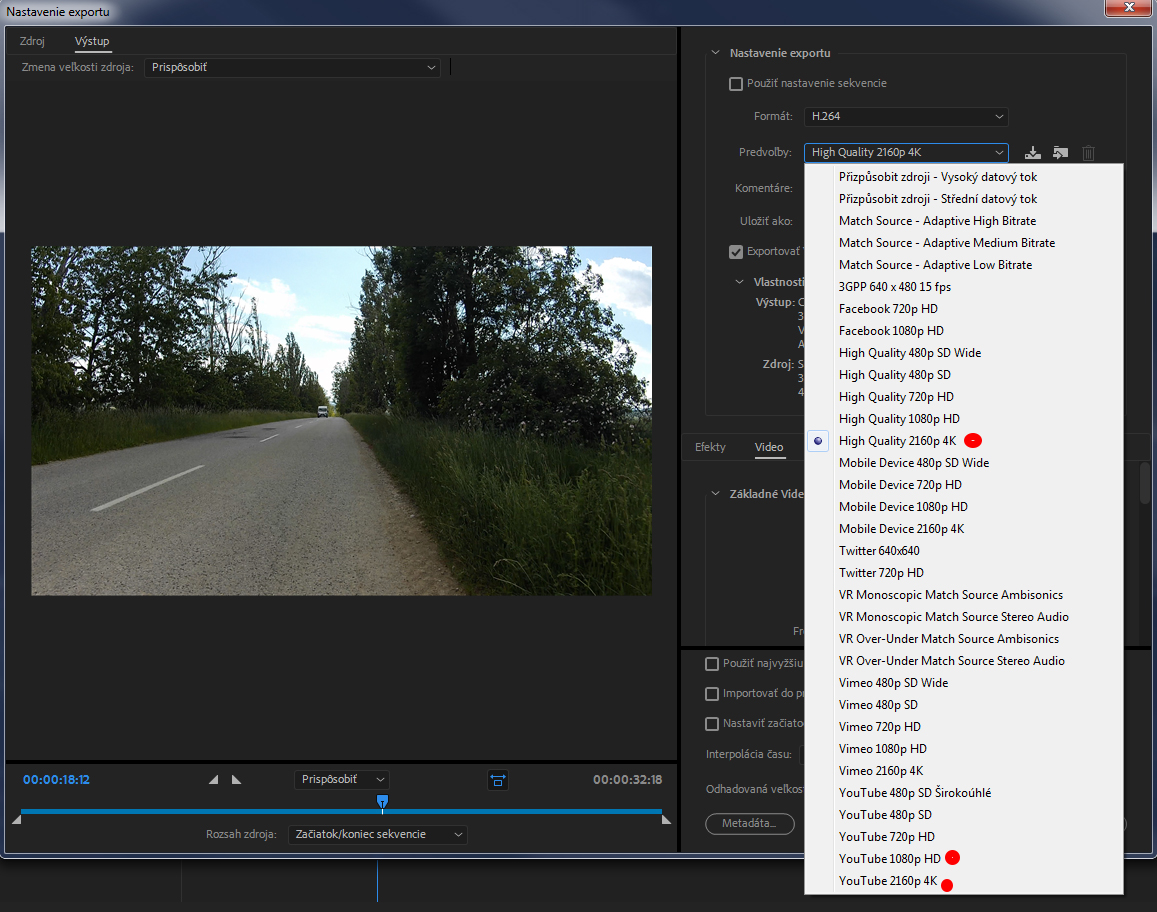This screenshot has height=912, width=1157.
Task: Click the blue playhead marker on timeline
Action: click(x=382, y=801)
